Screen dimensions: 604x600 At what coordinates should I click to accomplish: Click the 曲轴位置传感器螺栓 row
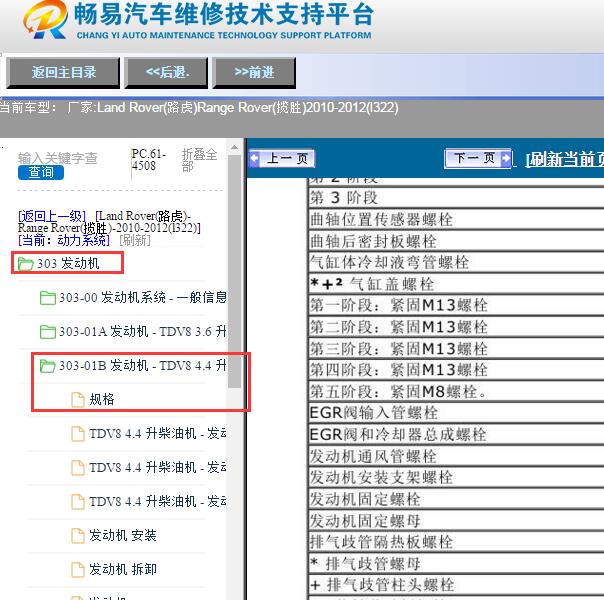coord(456,220)
